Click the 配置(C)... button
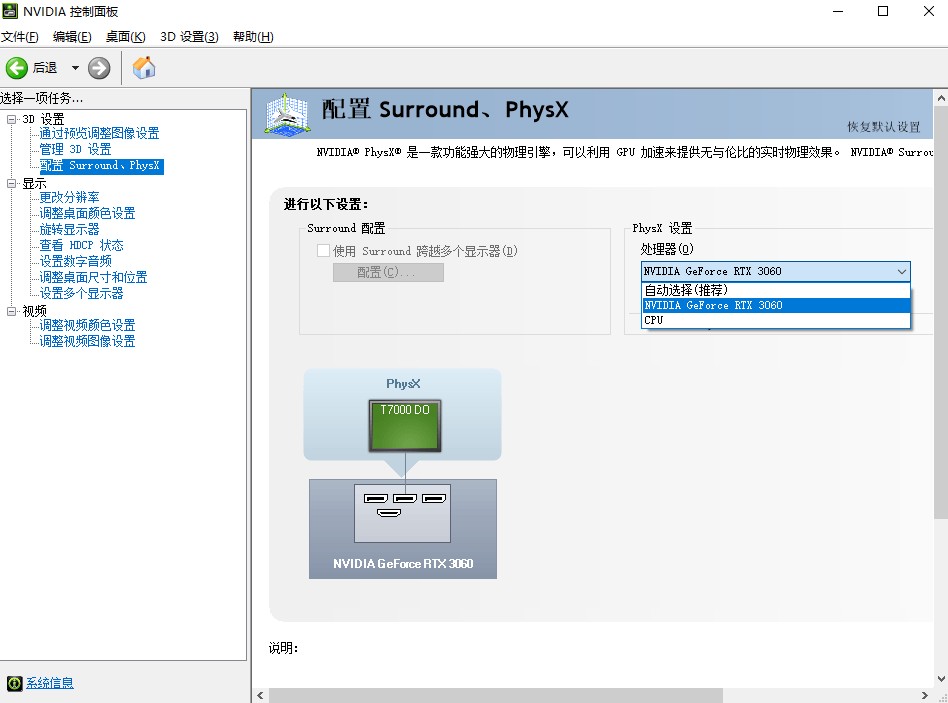The height and width of the screenshot is (703, 948). [388, 272]
